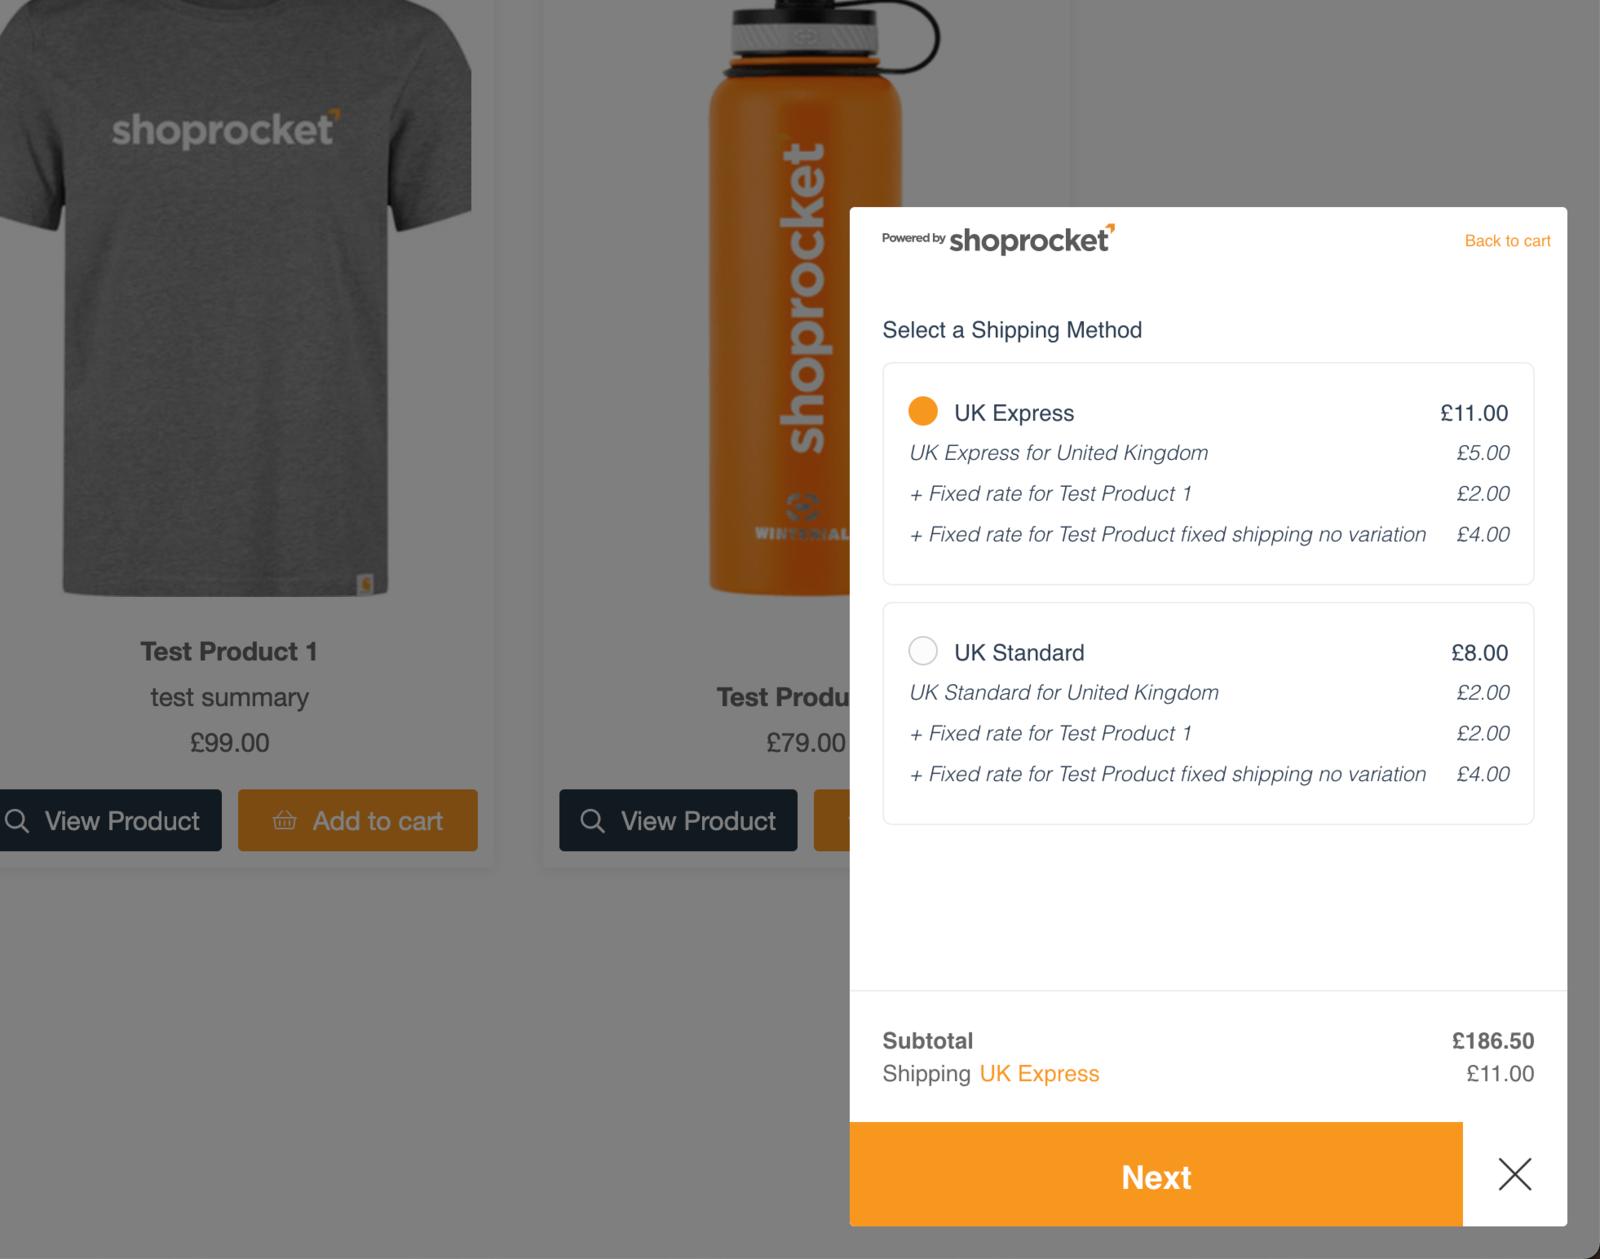Open View Product for Test Product 1
The image size is (1600, 1259).
coord(109,820)
